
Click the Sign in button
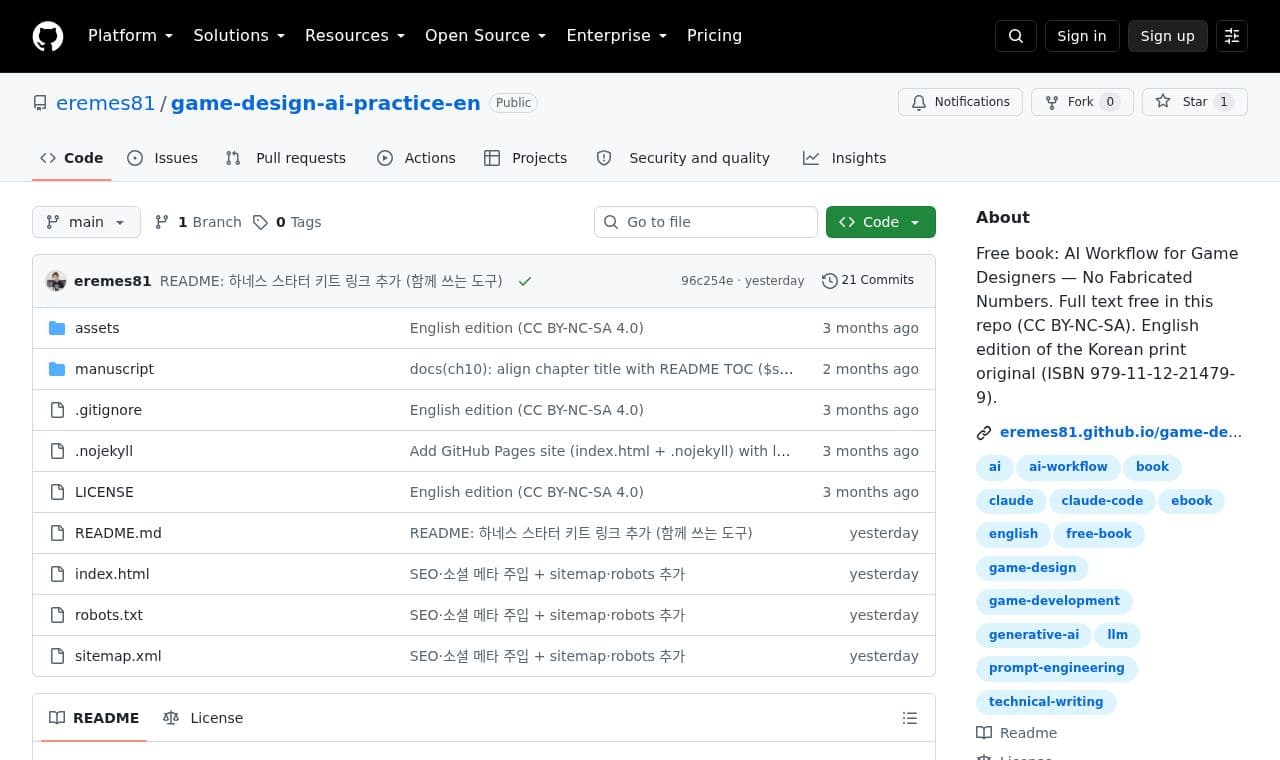(1082, 36)
